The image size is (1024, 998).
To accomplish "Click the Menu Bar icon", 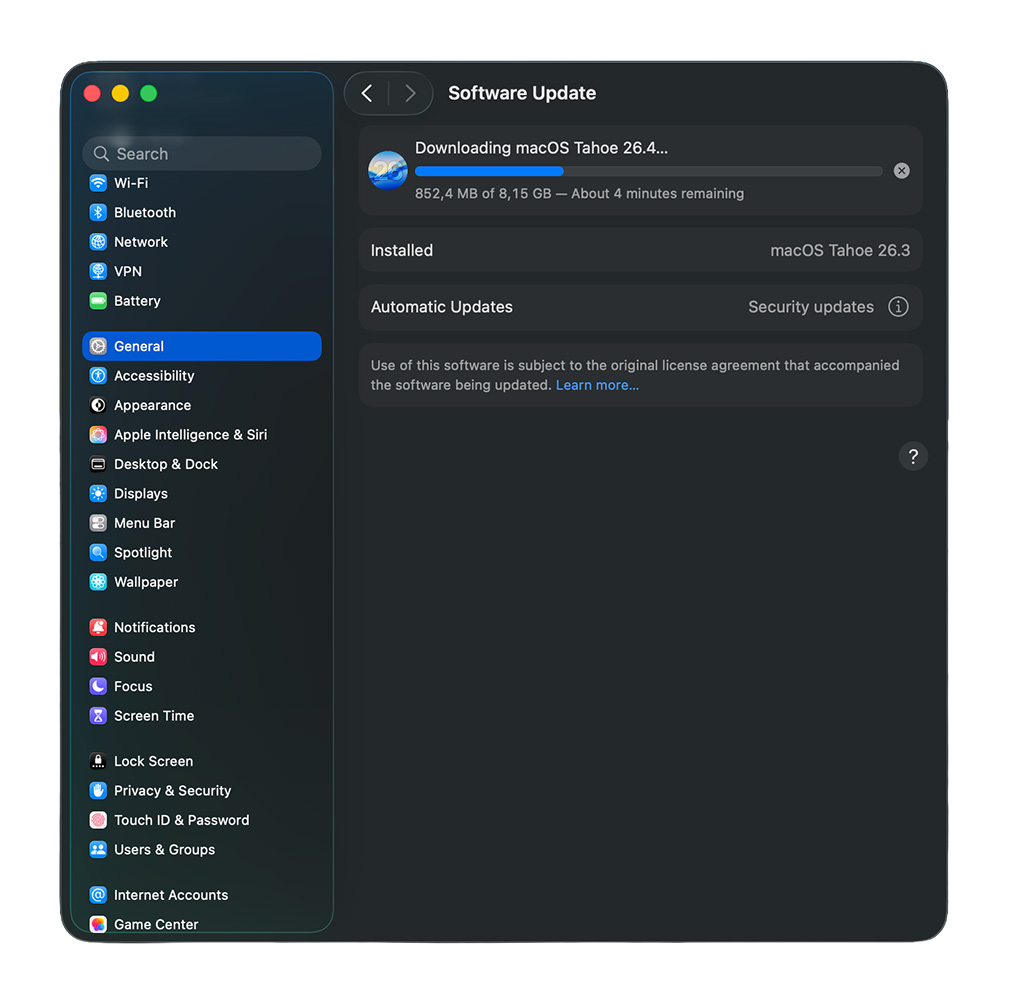I will point(98,523).
